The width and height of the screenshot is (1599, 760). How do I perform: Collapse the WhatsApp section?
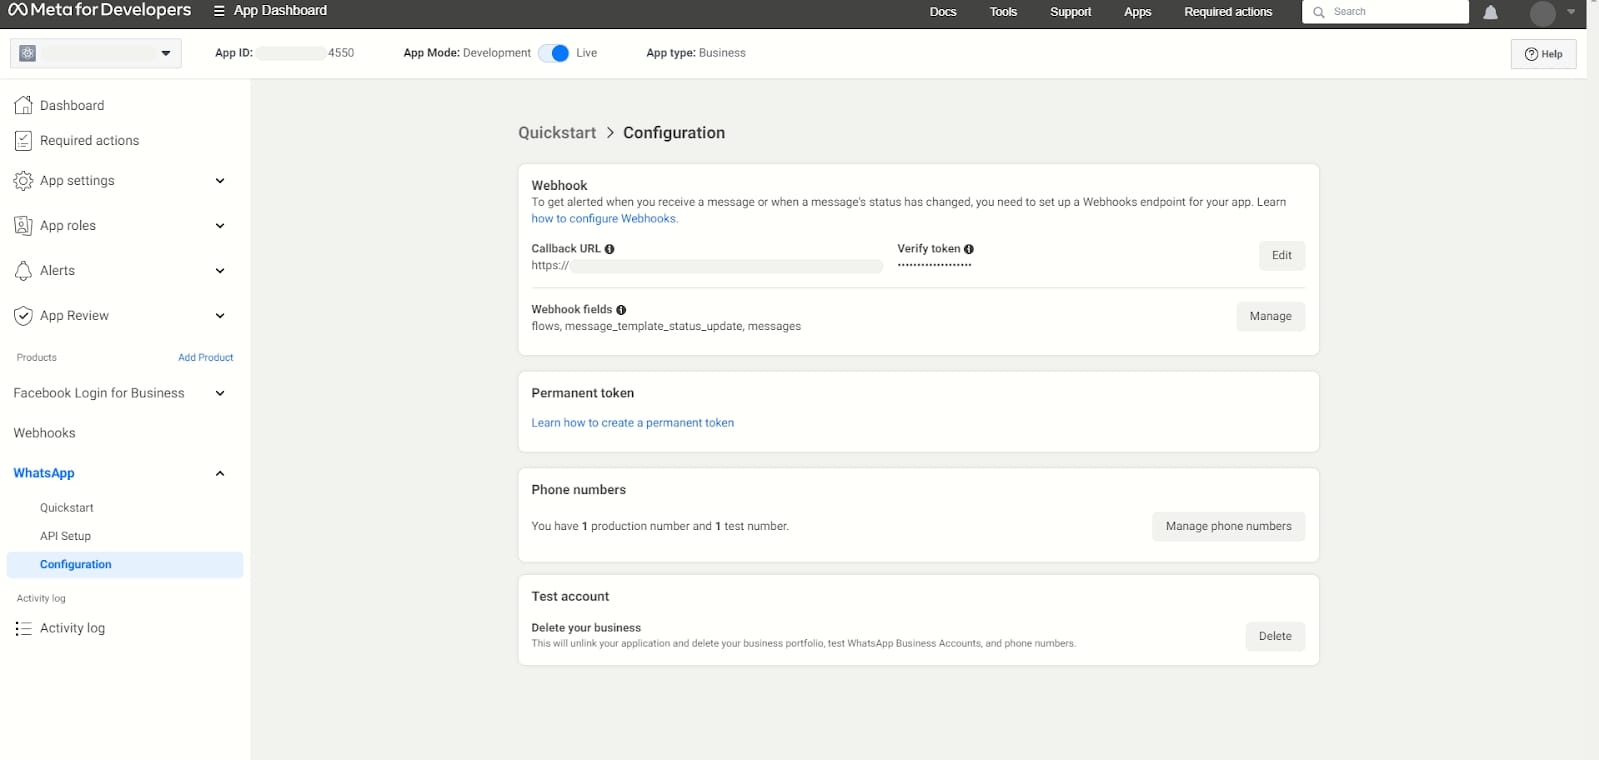pos(220,474)
